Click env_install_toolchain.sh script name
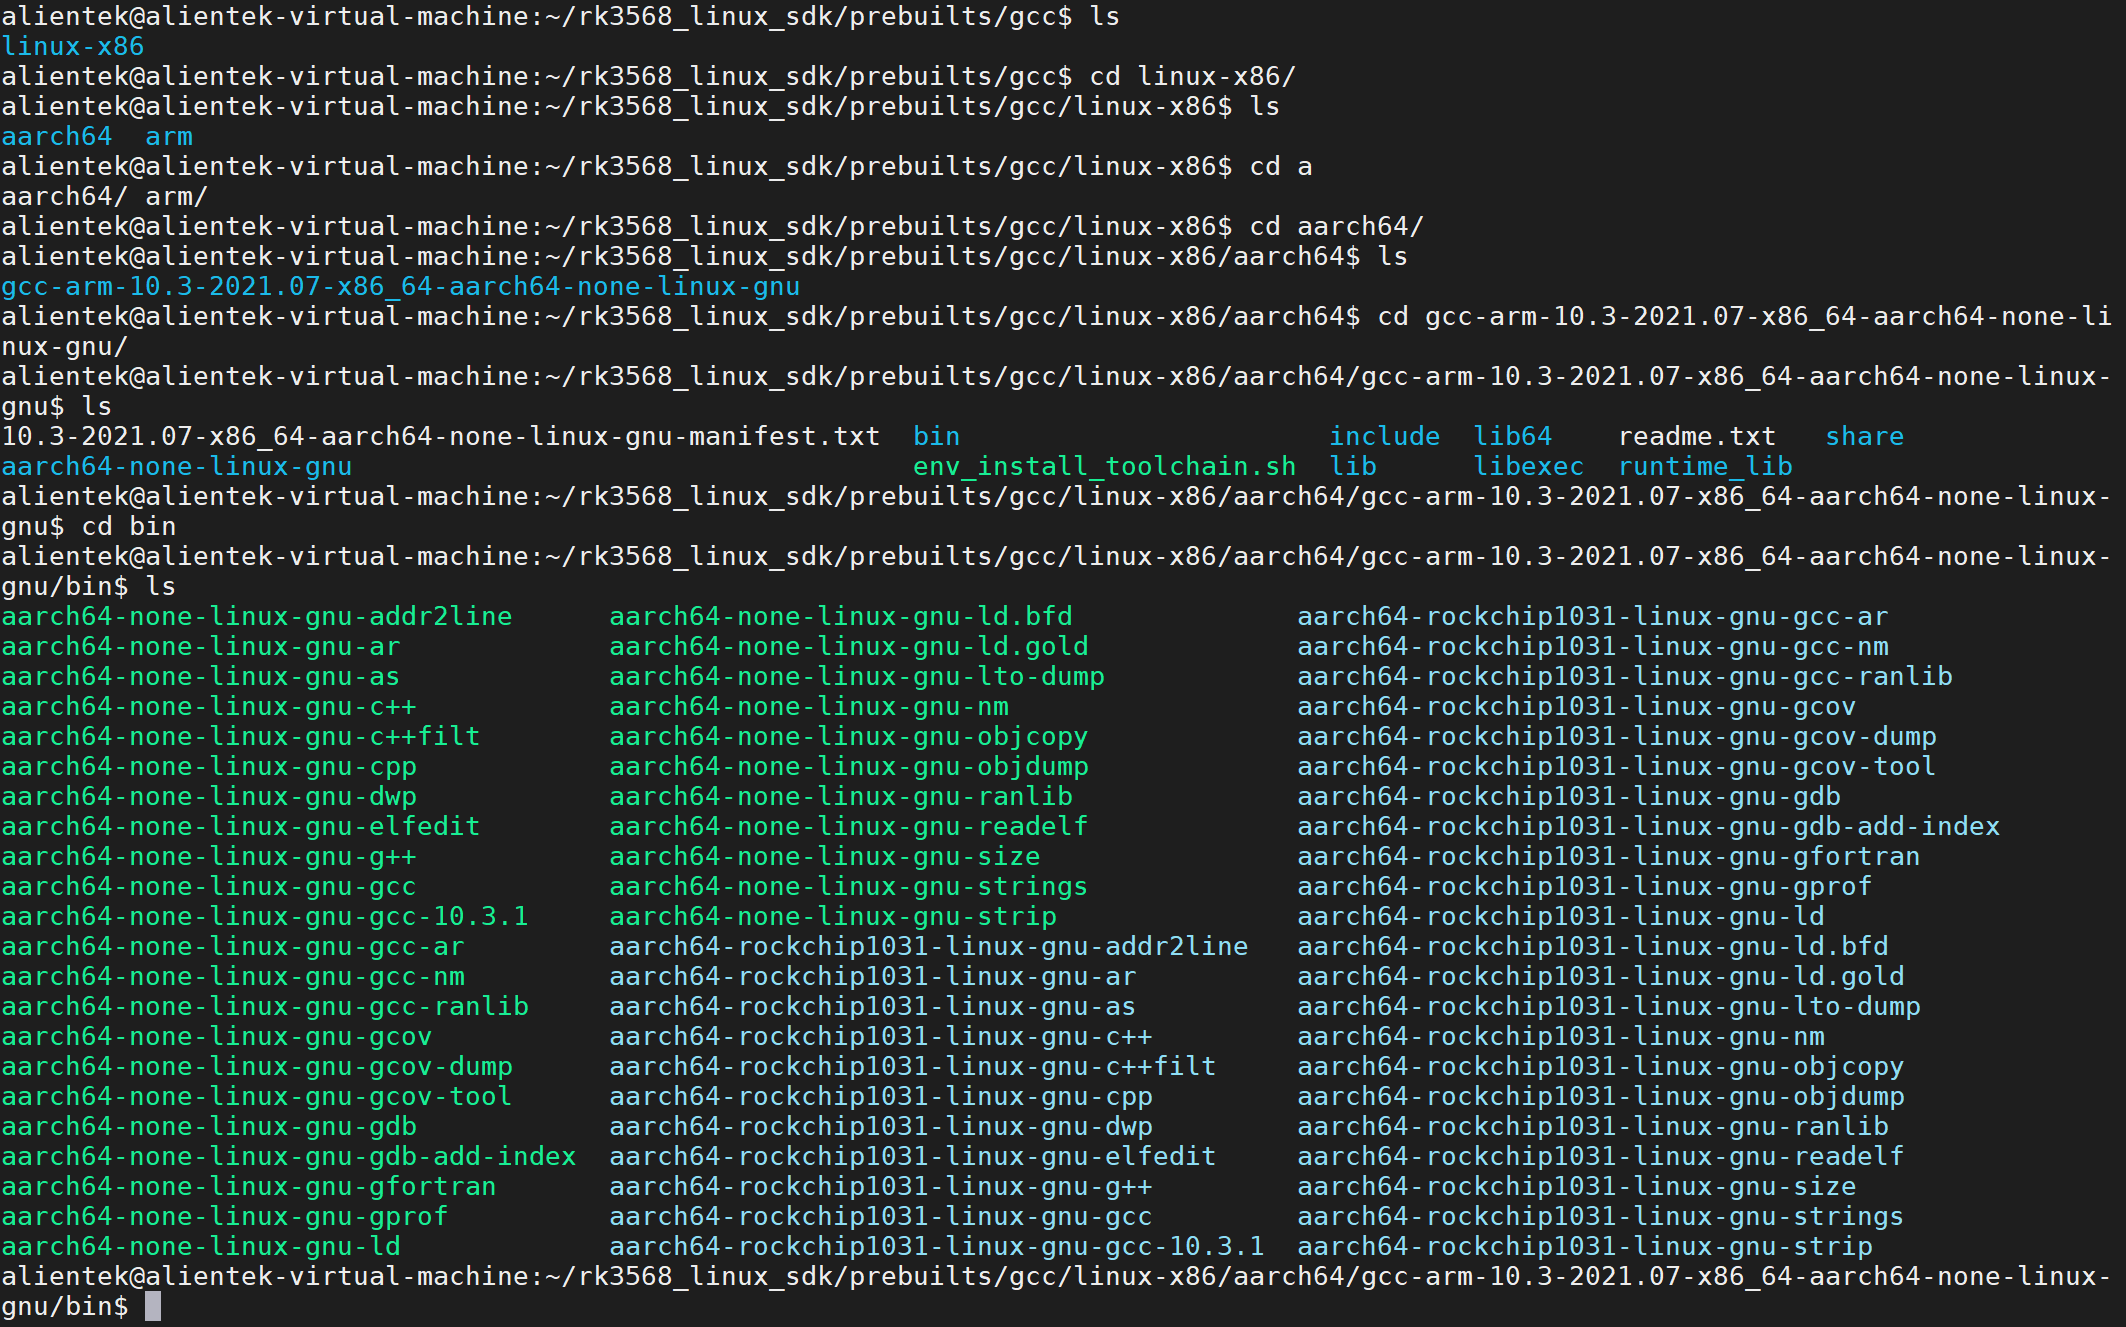This screenshot has width=2126, height=1327. pos(1103,467)
